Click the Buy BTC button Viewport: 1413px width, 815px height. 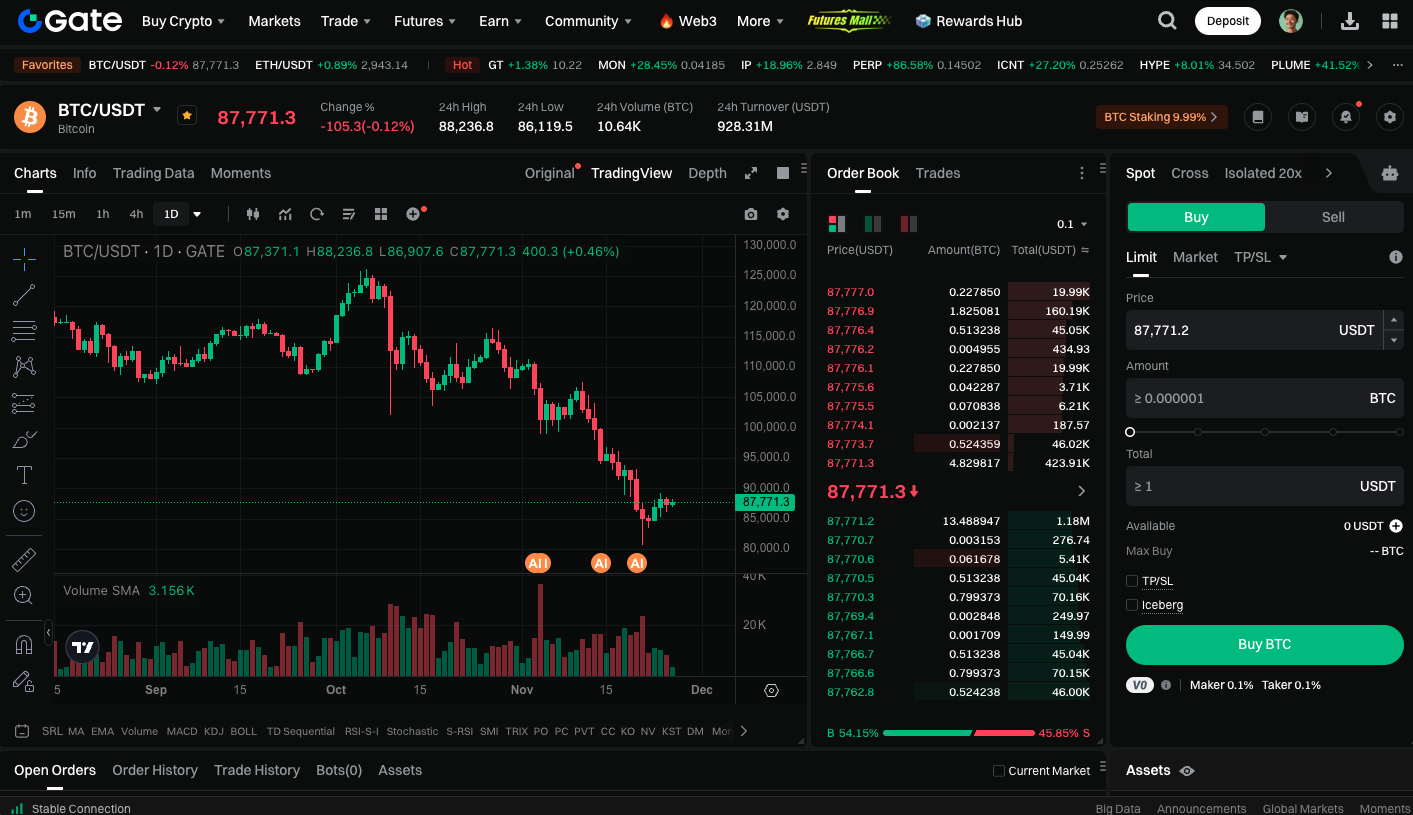(1265, 645)
